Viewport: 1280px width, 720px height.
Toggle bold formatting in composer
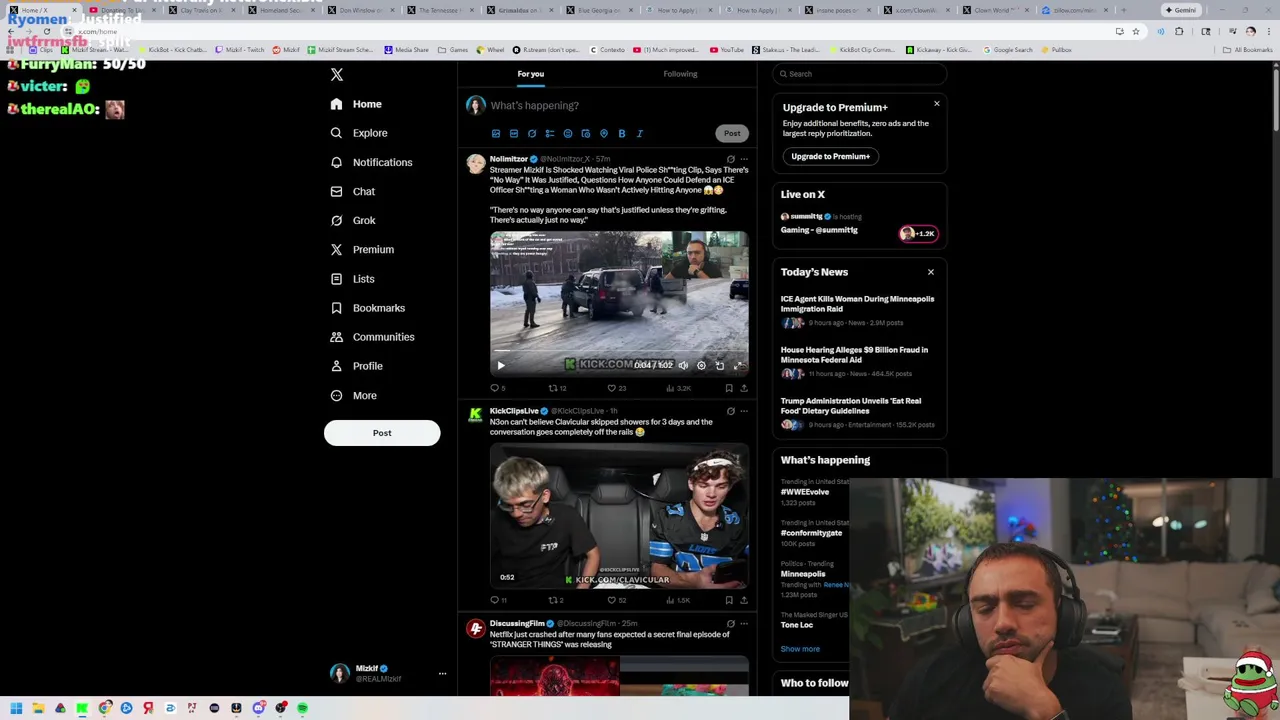[622, 134]
